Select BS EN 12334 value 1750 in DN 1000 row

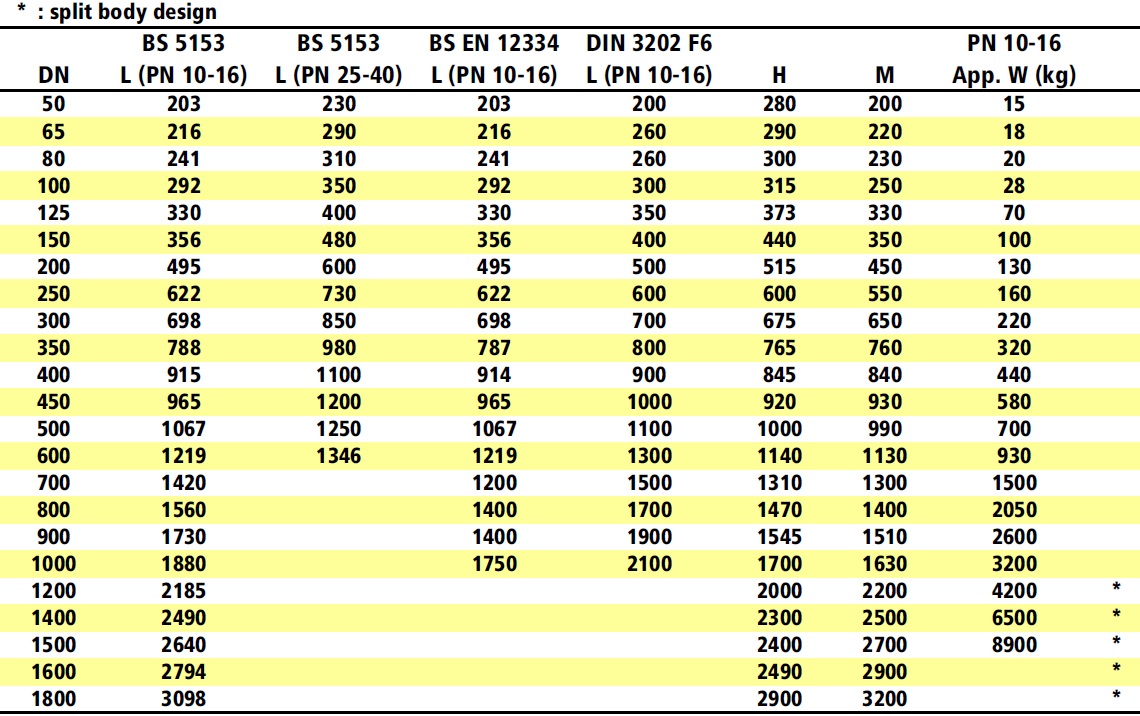pyautogui.click(x=494, y=563)
